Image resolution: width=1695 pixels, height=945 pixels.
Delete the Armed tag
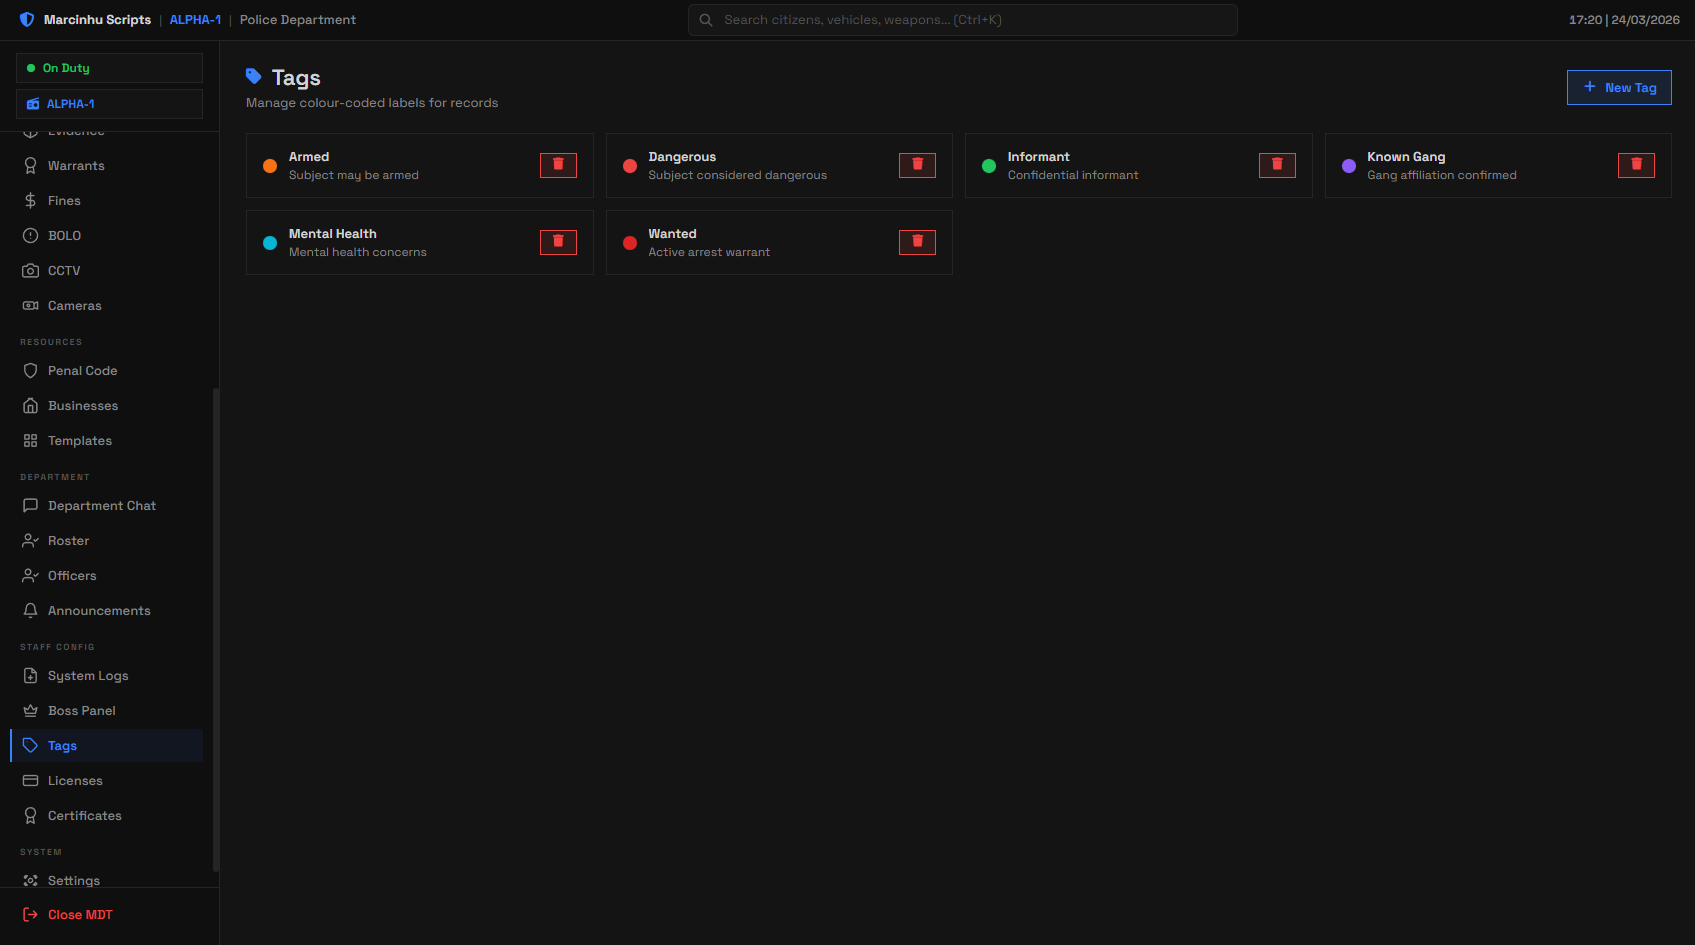pos(558,165)
